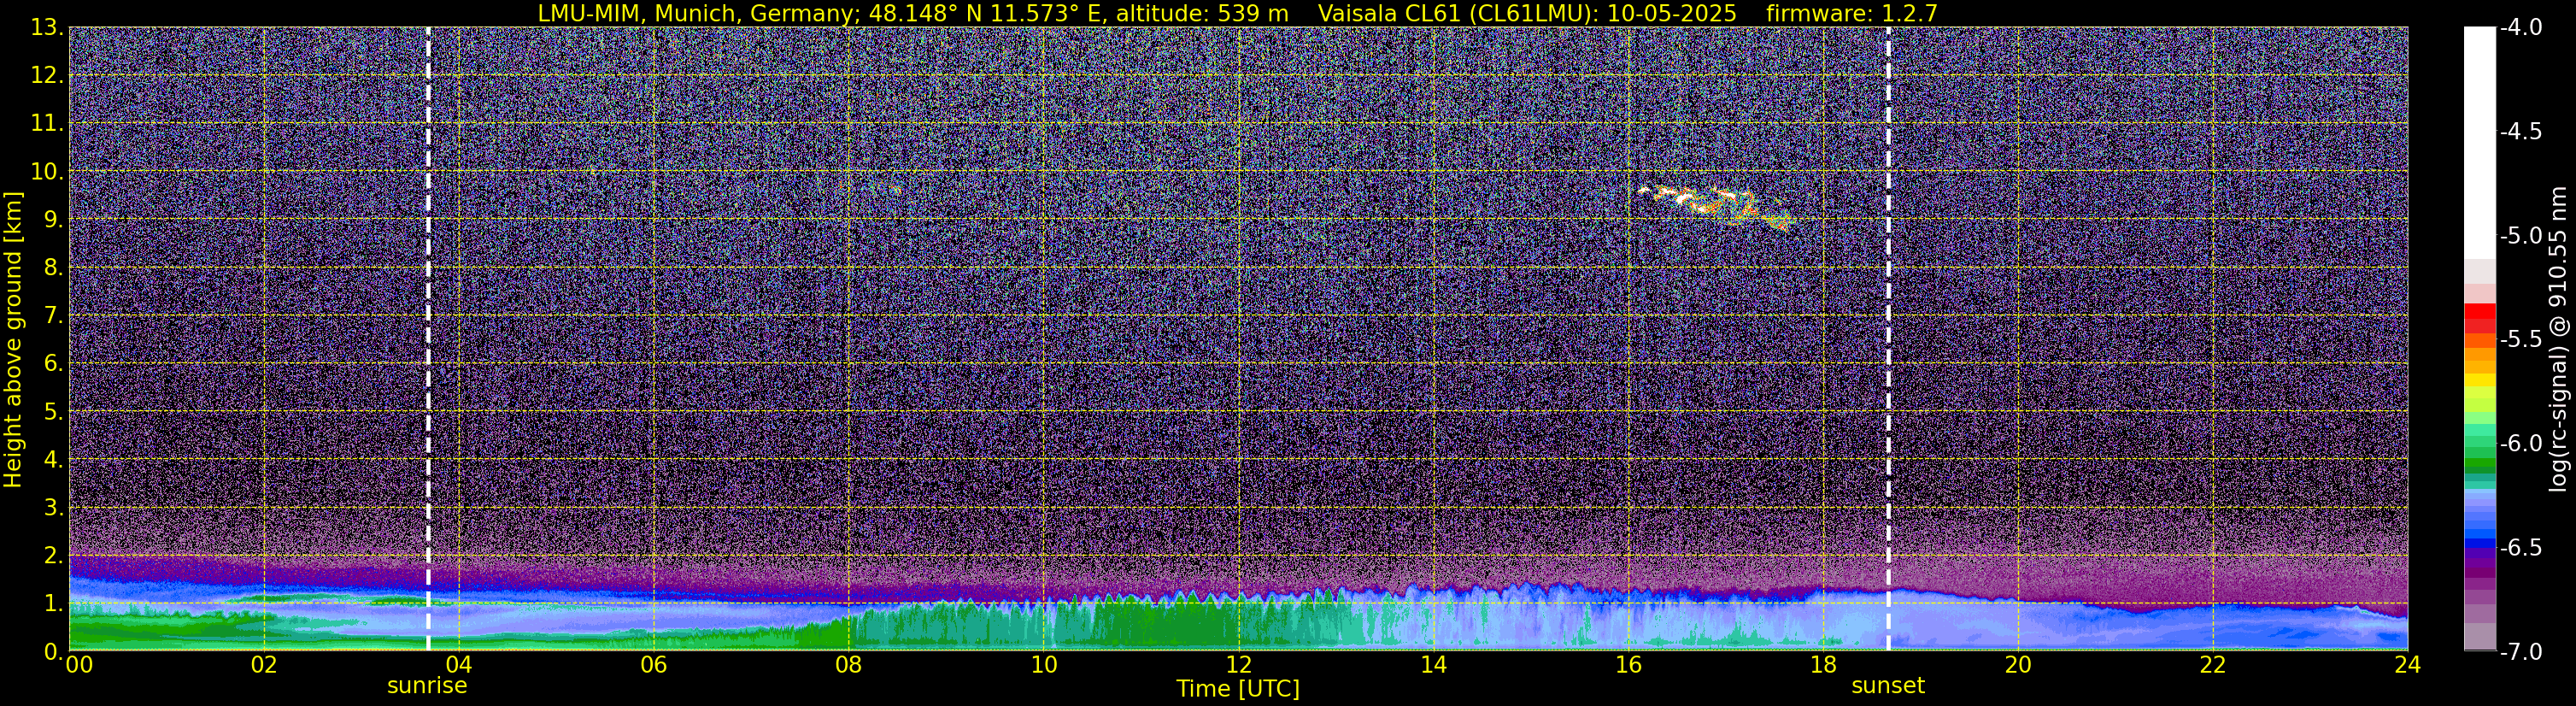2576x706 pixels.
Task: Click the time axis tick label '00'
Action: pyautogui.click(x=79, y=665)
